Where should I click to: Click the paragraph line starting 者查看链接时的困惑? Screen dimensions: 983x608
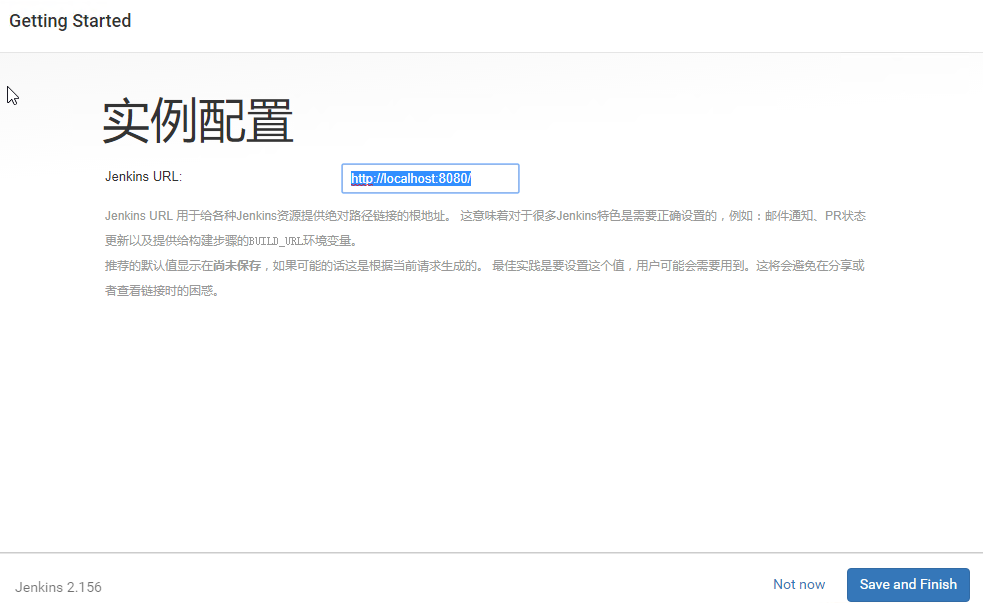coord(162,291)
